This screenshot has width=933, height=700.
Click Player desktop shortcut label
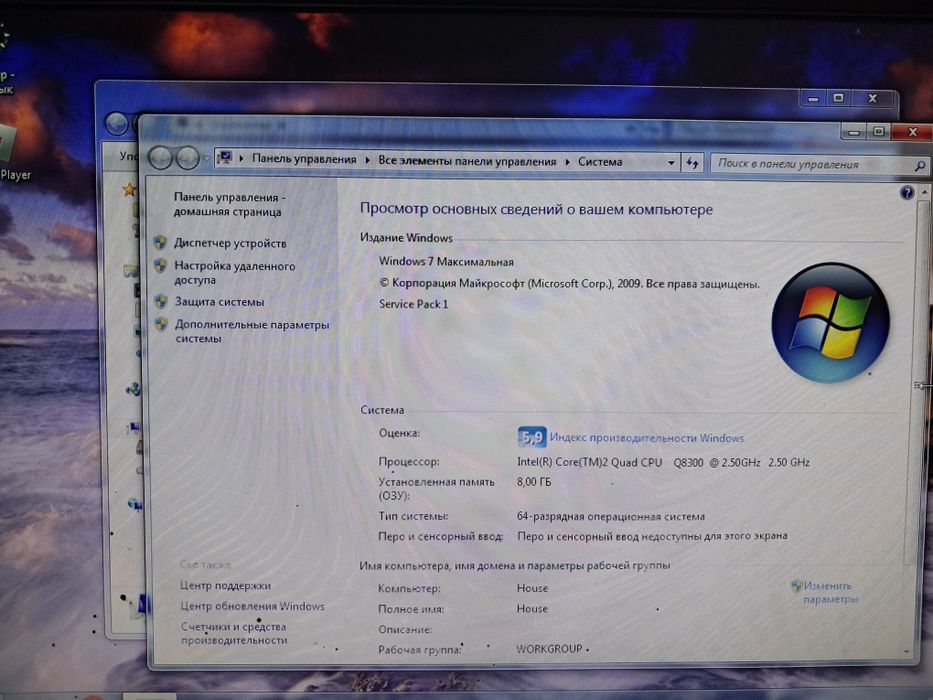pyautogui.click(x=15, y=175)
